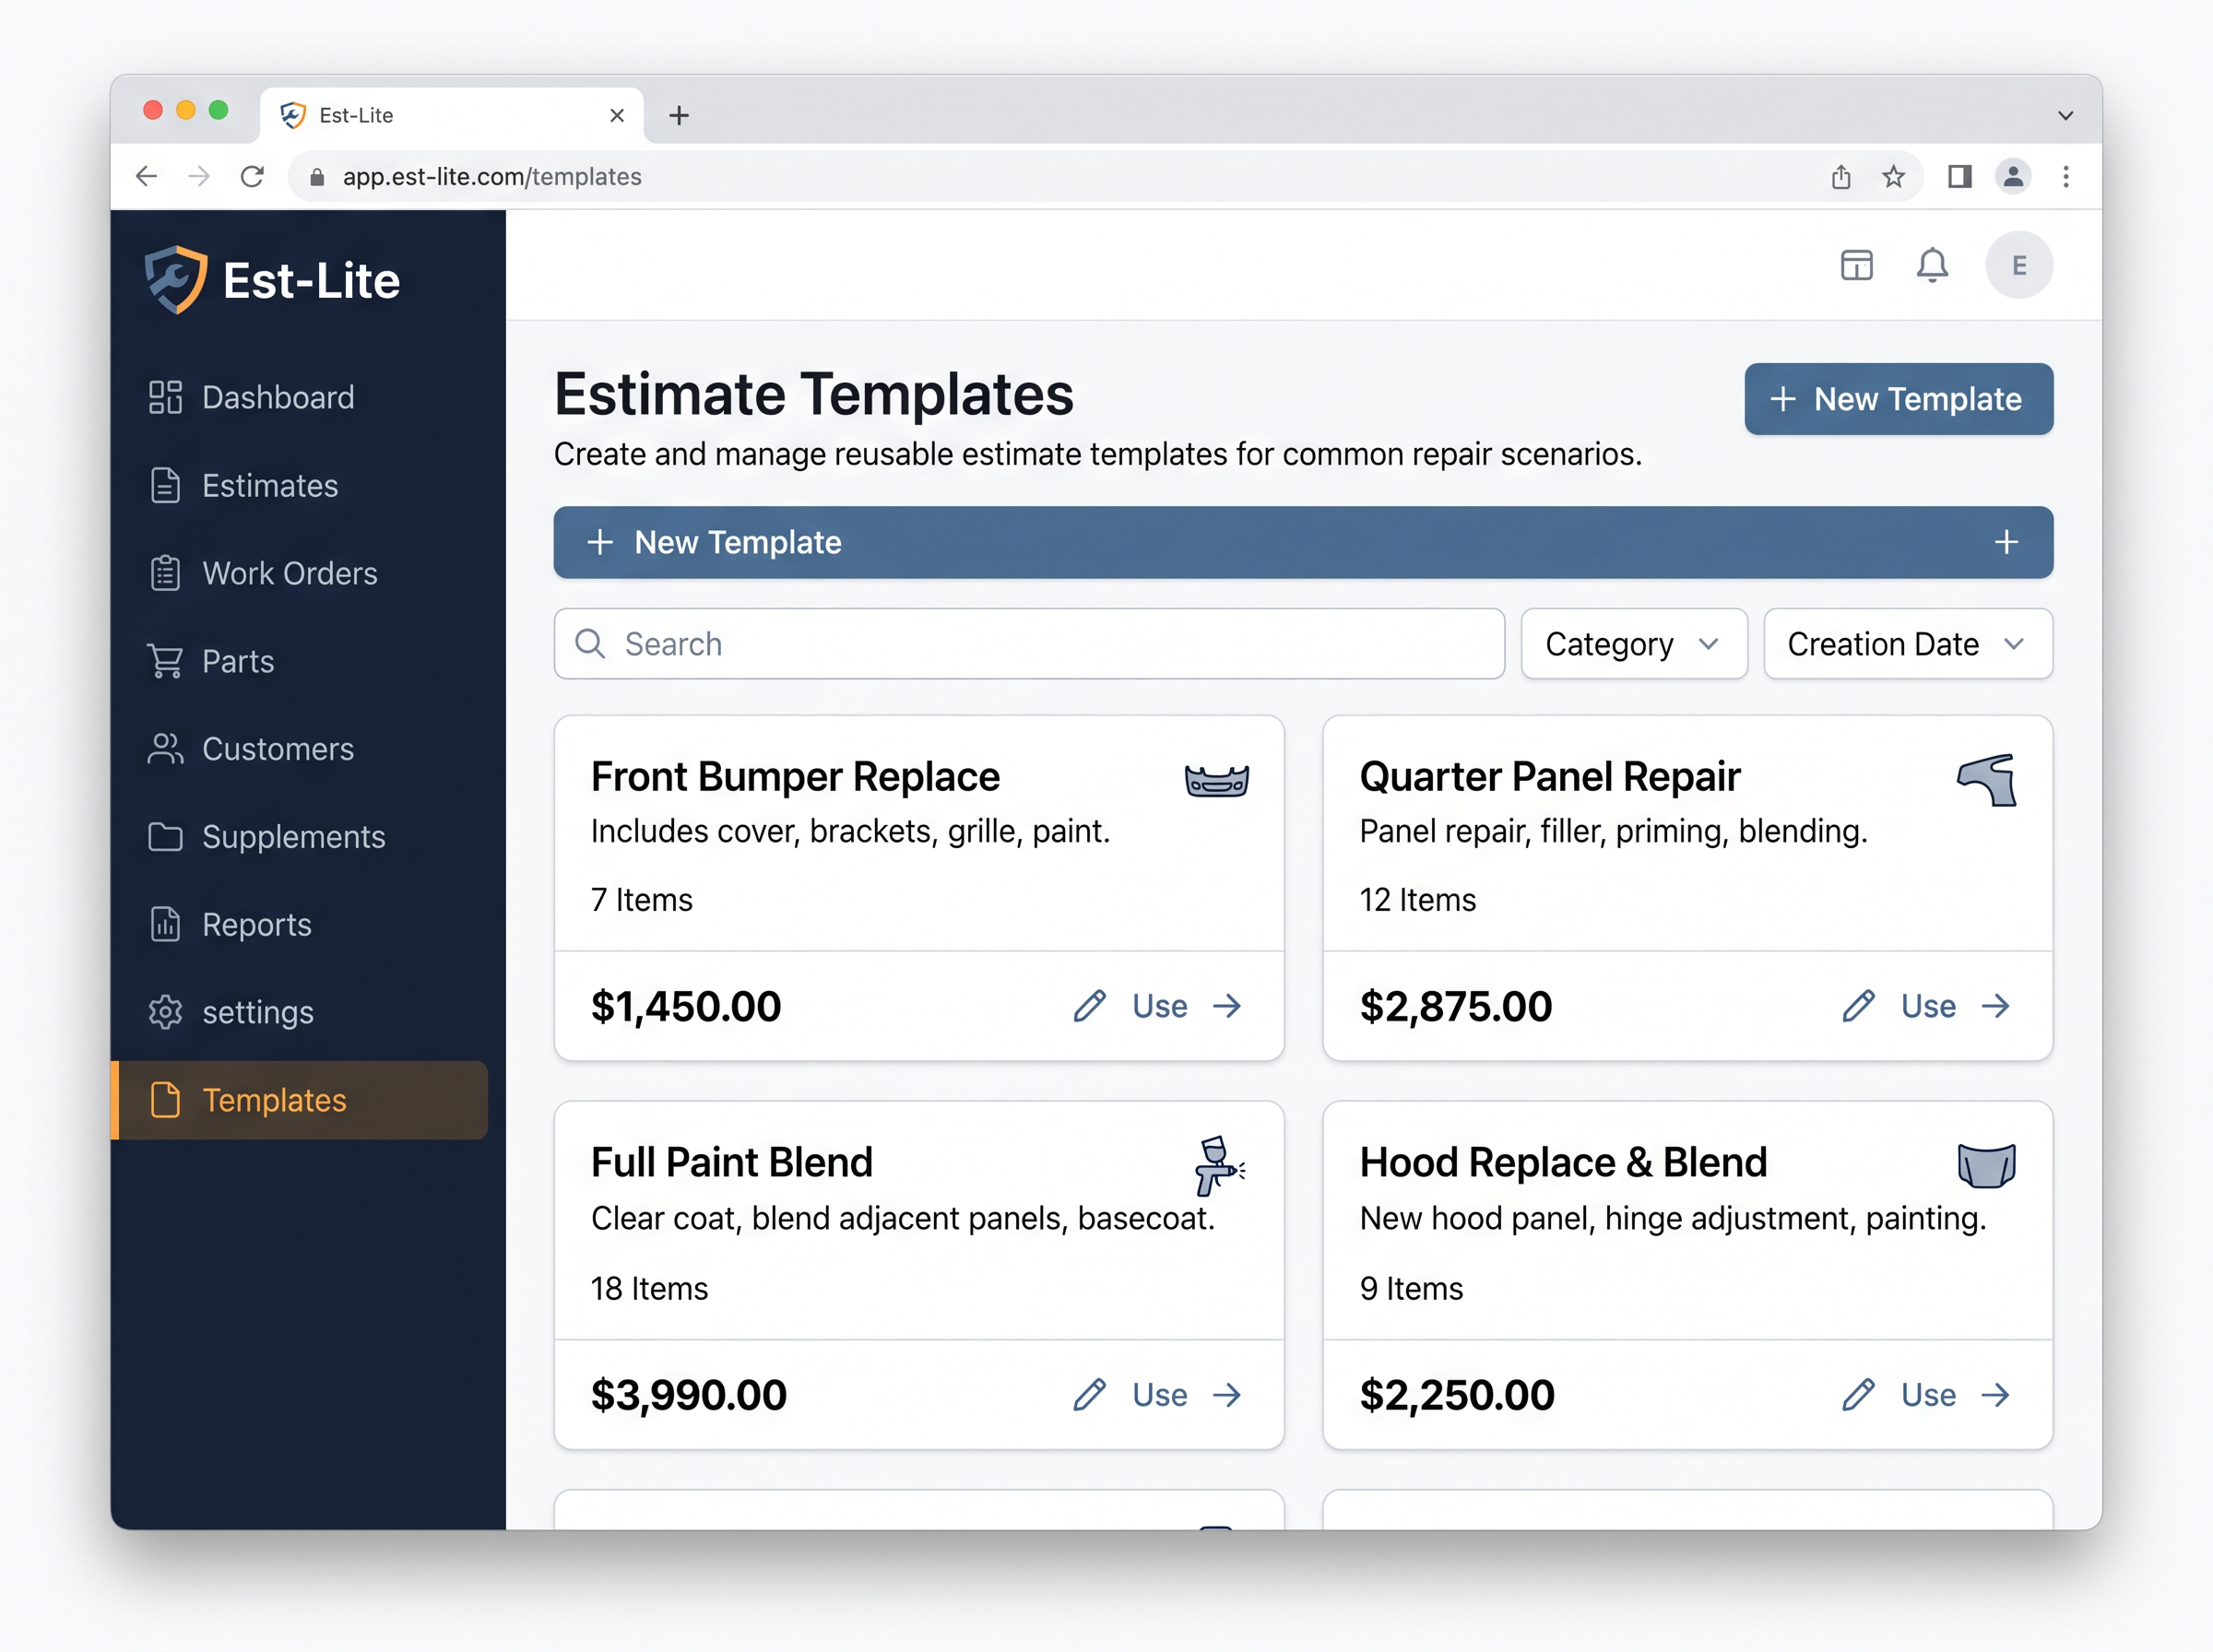The width and height of the screenshot is (2213, 1652).
Task: Open the browser three-dot menu
Action: click(x=2066, y=177)
